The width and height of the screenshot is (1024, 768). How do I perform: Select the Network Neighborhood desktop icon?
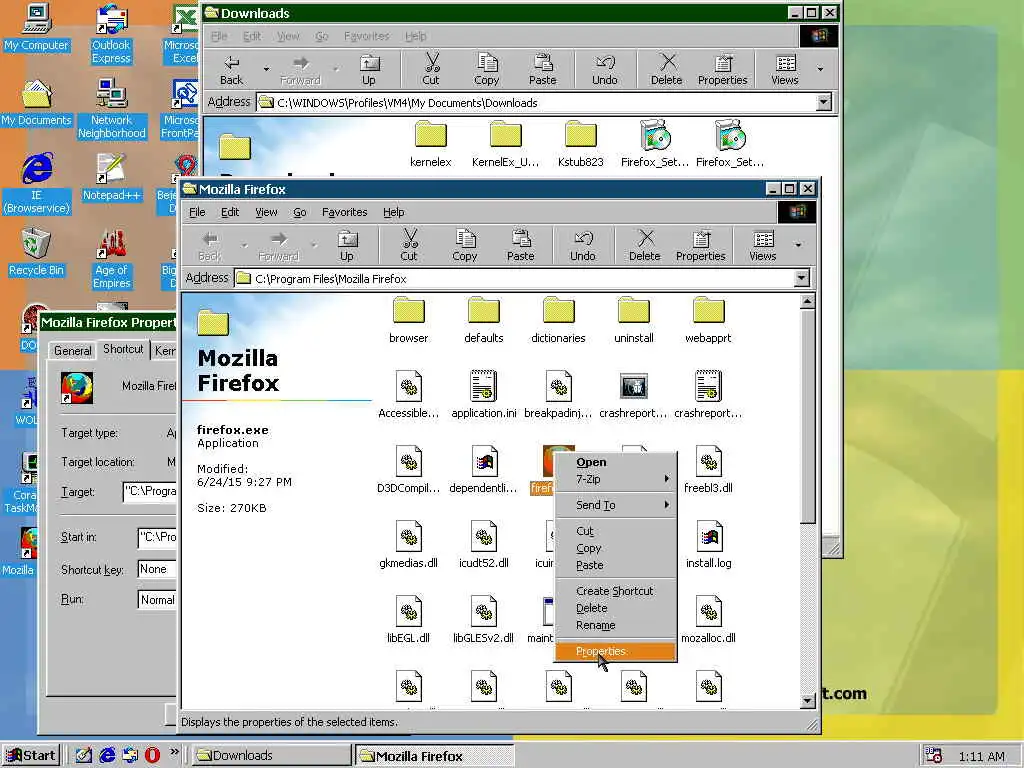[111, 109]
